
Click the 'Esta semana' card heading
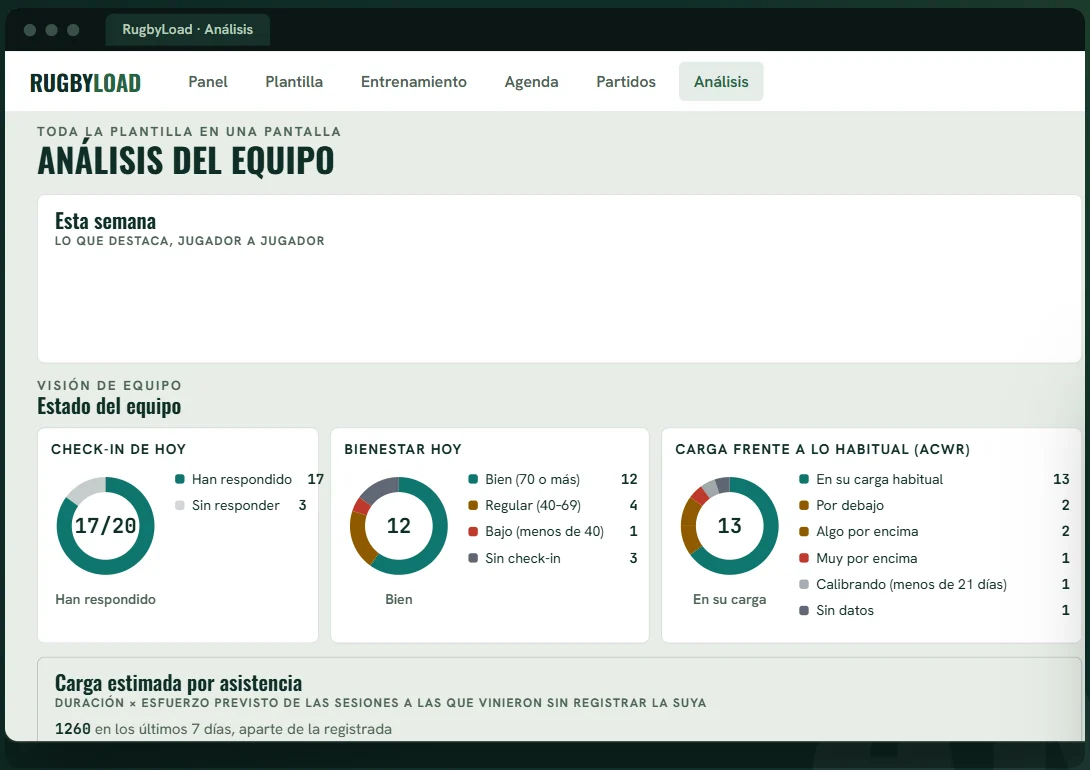click(106, 221)
